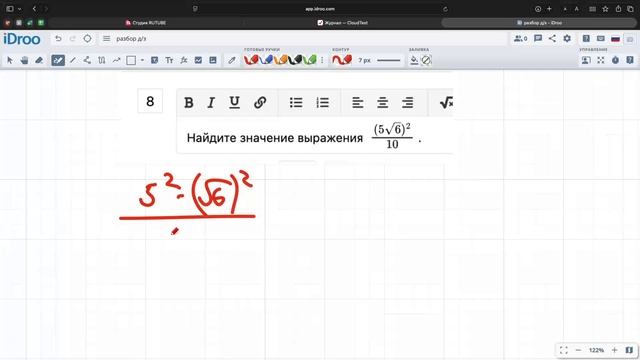The height and width of the screenshot is (360, 640).
Task: Undo the last drawing action
Action: pyautogui.click(x=58, y=39)
